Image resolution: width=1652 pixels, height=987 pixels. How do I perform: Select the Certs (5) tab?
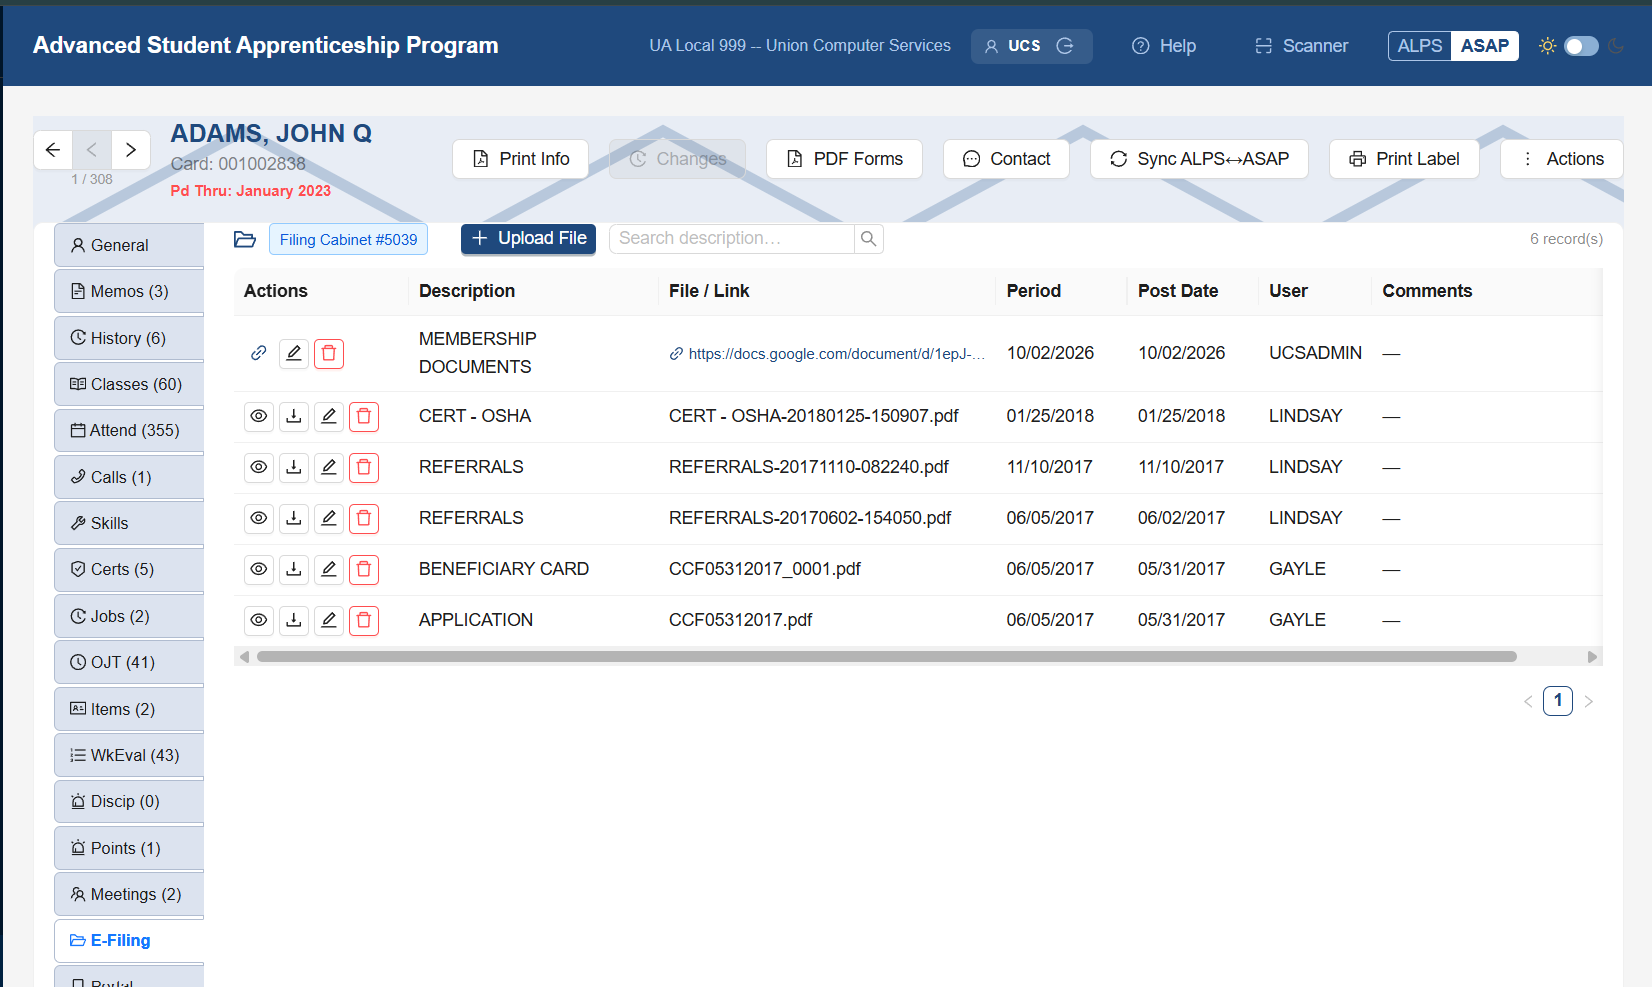click(x=129, y=570)
